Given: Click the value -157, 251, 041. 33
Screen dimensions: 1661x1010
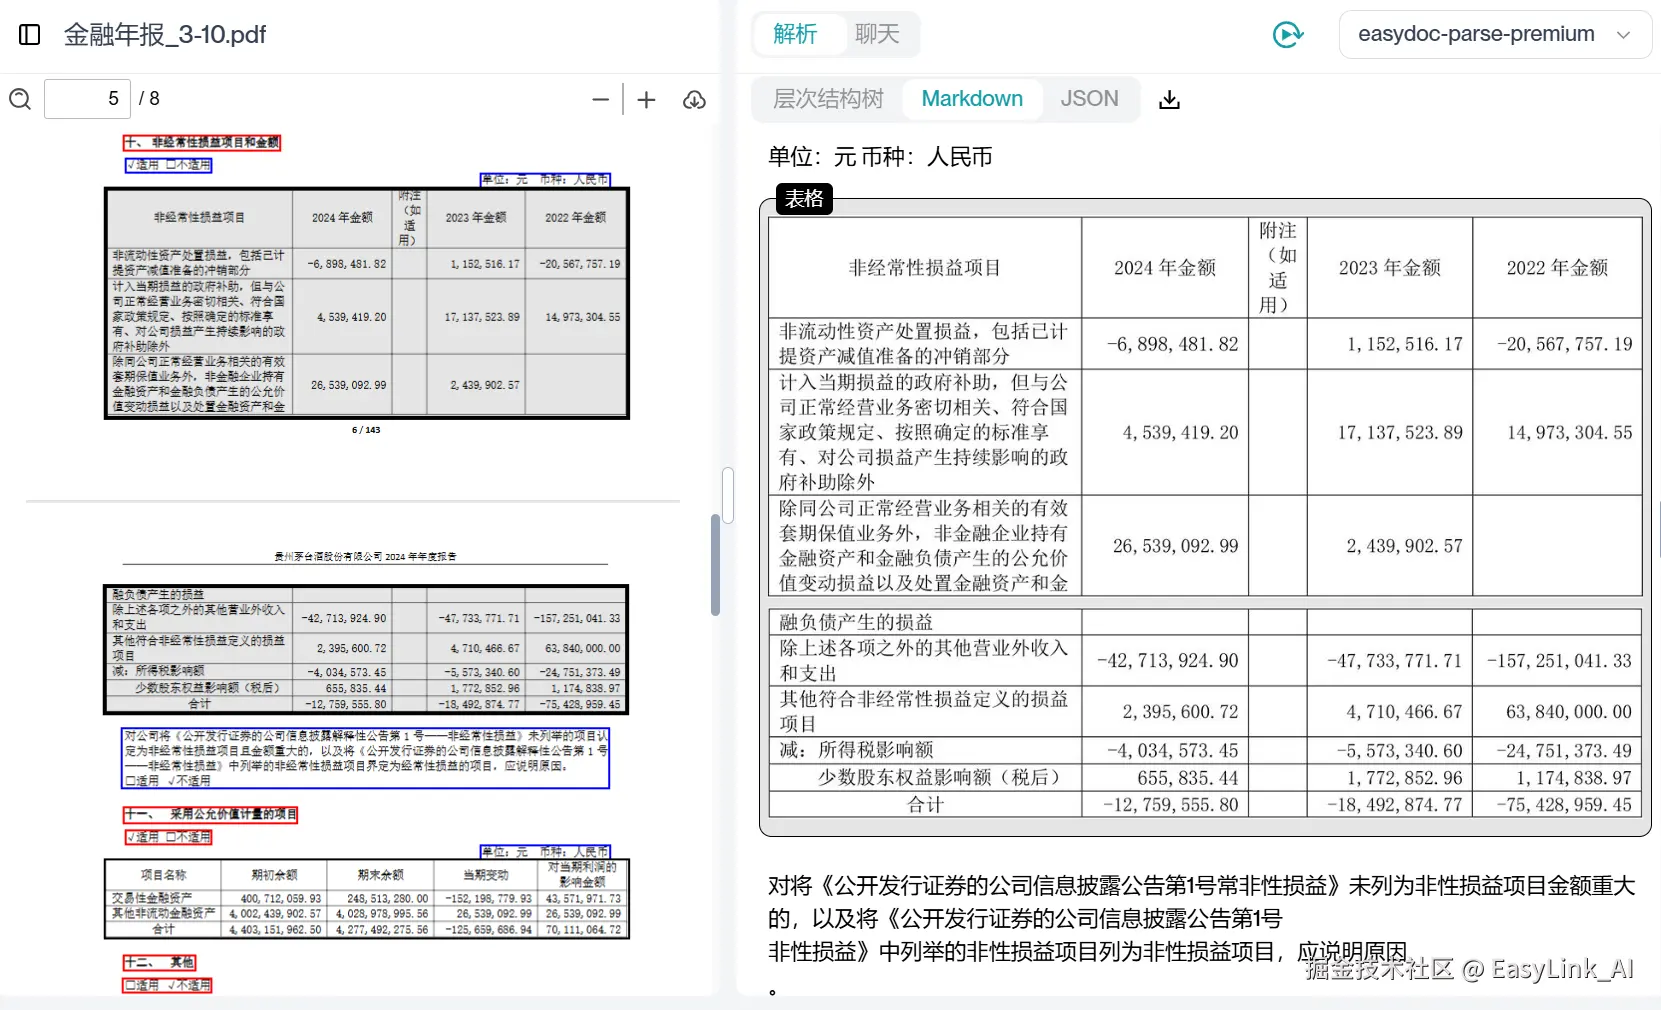Looking at the screenshot, I should pos(1559,661).
